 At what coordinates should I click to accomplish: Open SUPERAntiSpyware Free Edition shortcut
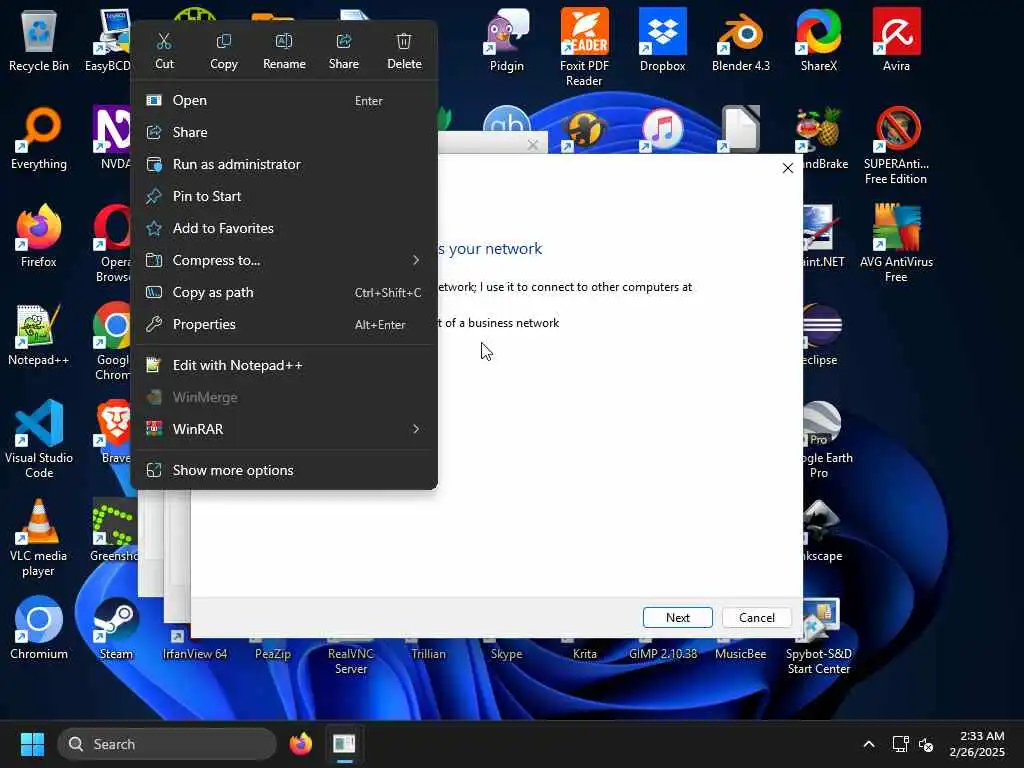[x=896, y=146]
